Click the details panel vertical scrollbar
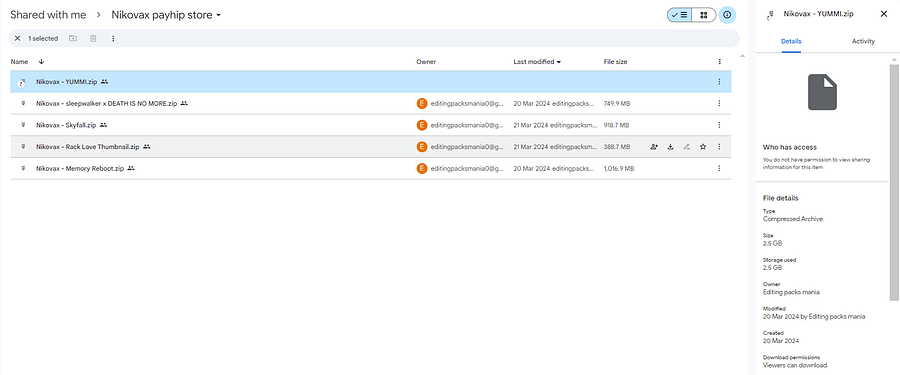The width and height of the screenshot is (900, 375). (x=895, y=182)
